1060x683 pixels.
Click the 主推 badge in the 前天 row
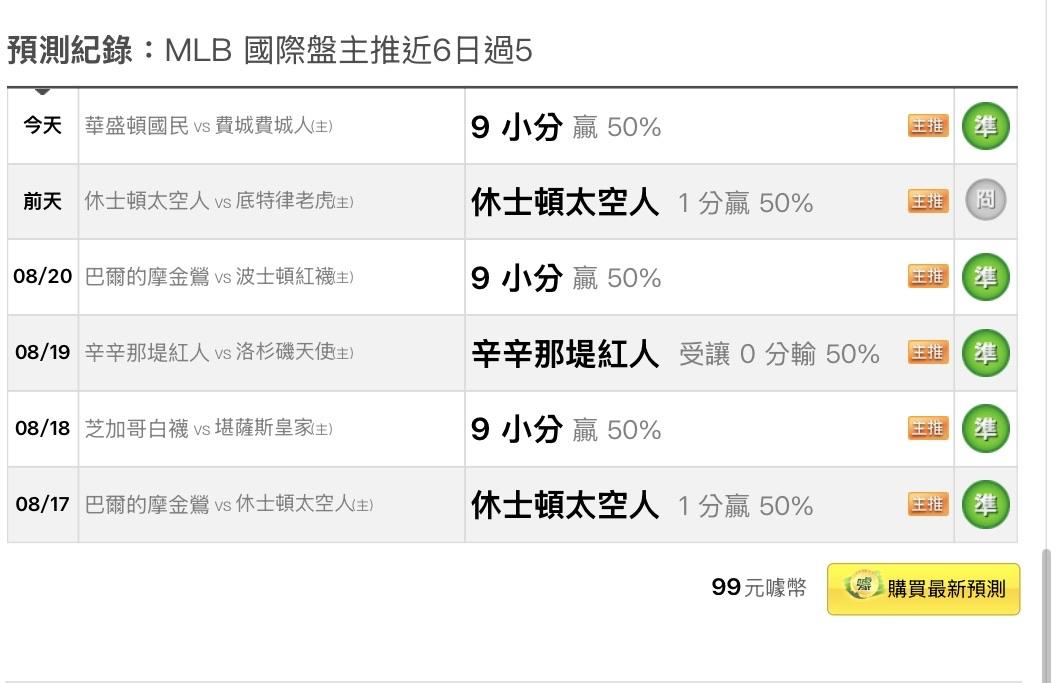pos(928,201)
